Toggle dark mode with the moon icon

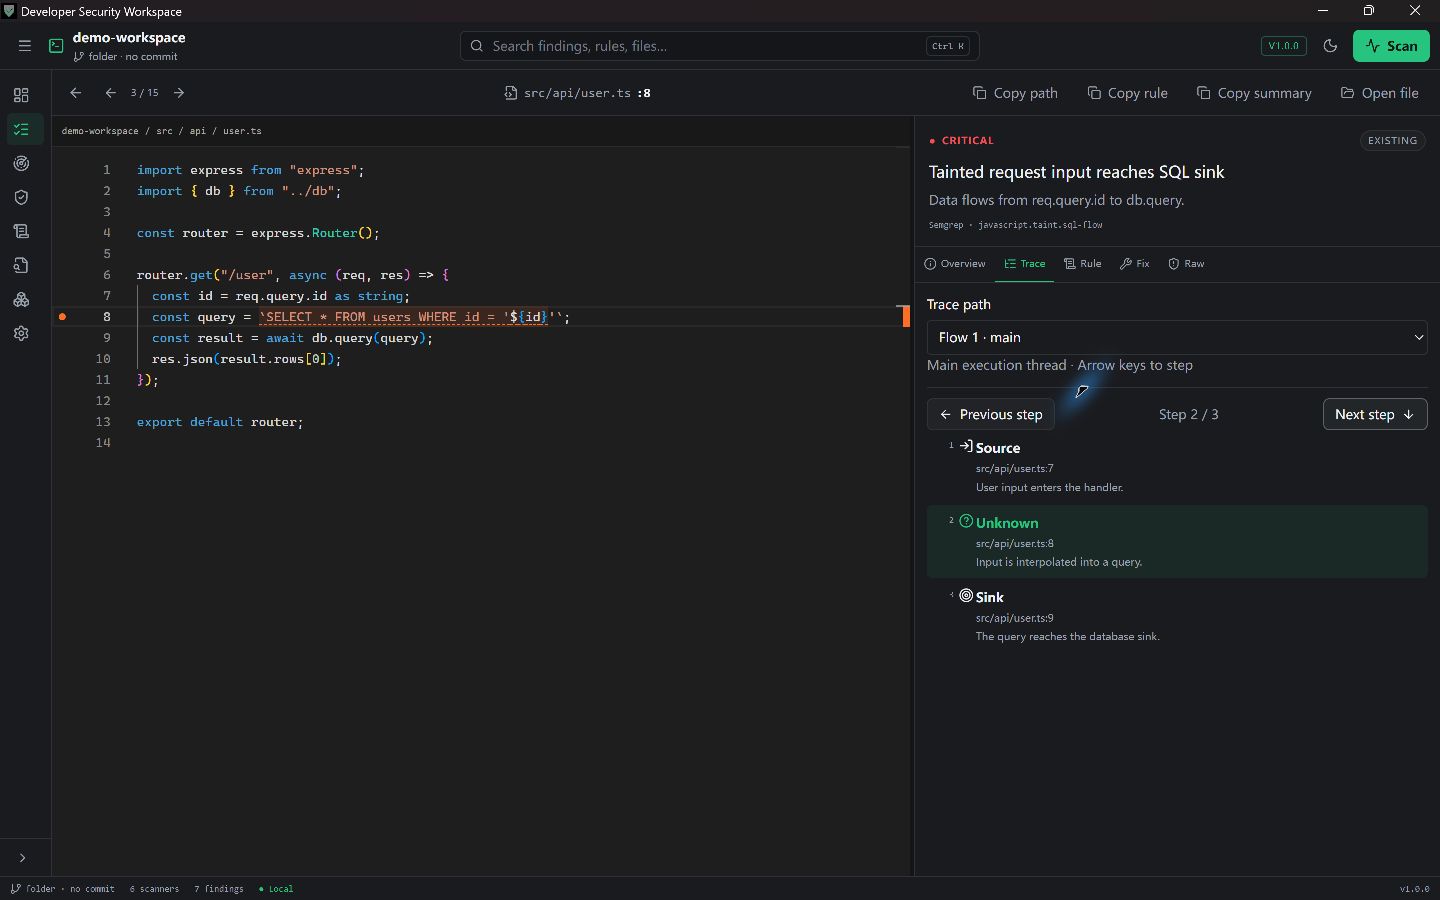[x=1330, y=46]
